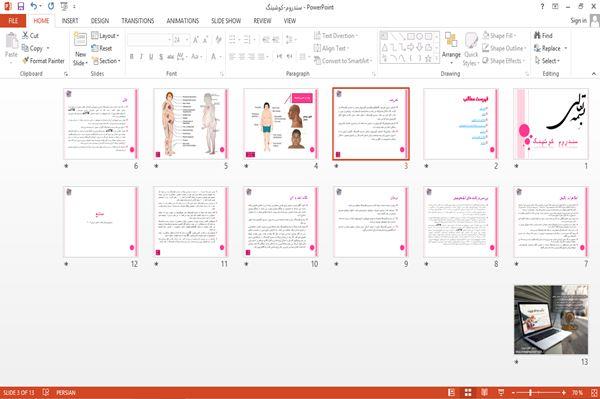Click the Undo arrow icon
The width and height of the screenshot is (600, 399).
click(34, 7)
